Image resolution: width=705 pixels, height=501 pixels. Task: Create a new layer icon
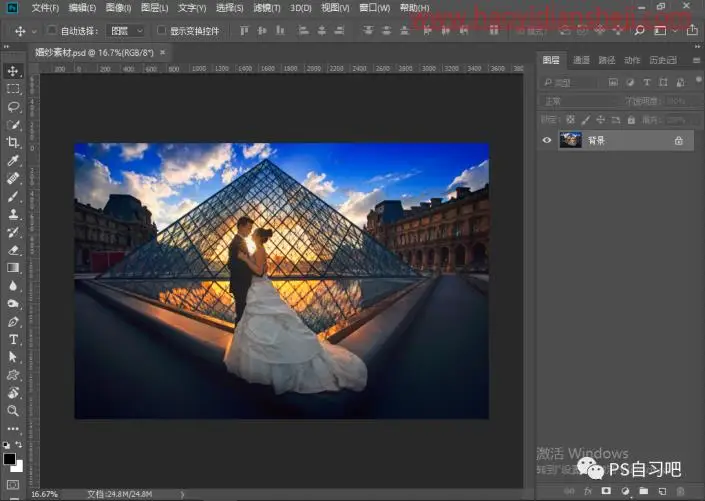coord(662,491)
